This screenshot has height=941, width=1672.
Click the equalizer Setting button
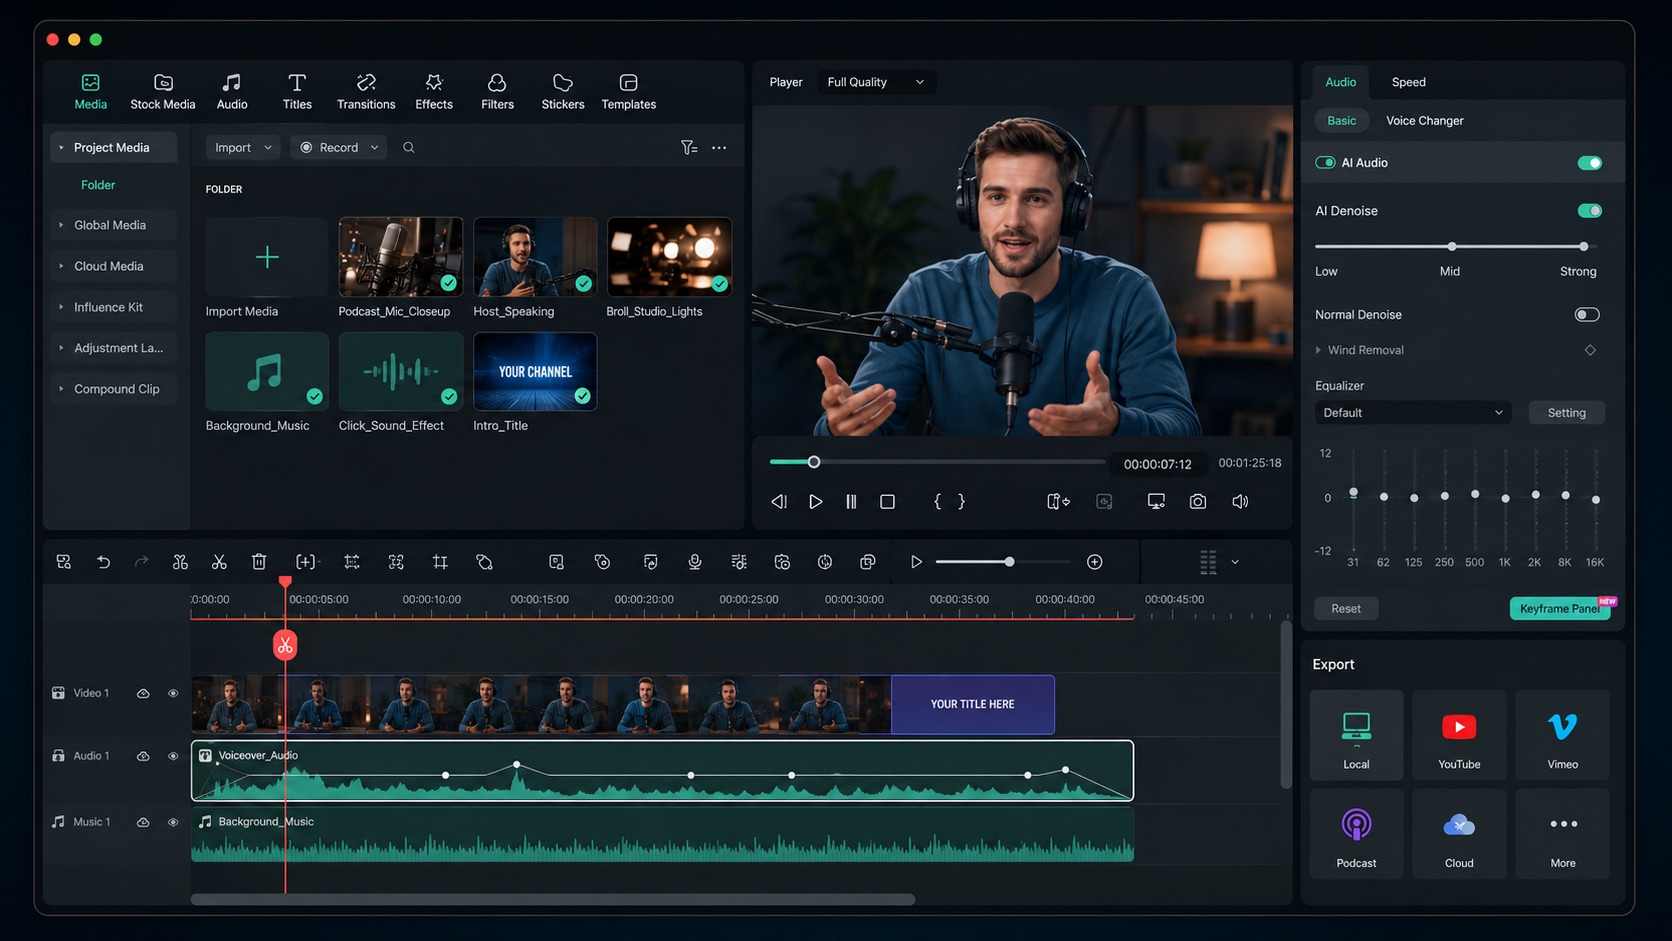tap(1566, 413)
